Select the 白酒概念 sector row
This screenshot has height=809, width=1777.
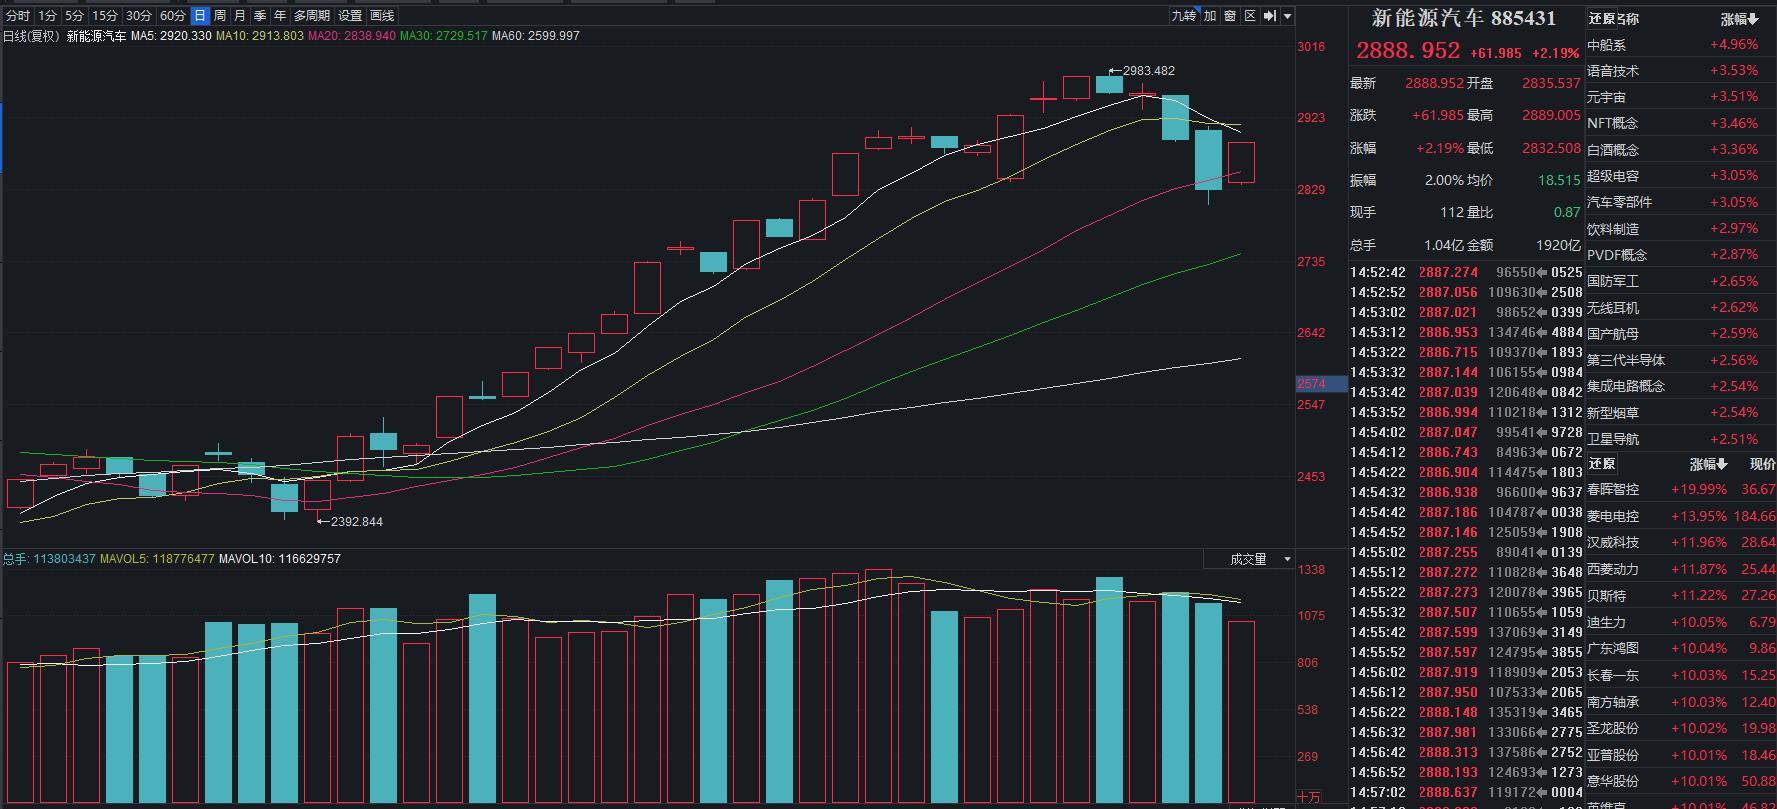coord(1680,150)
